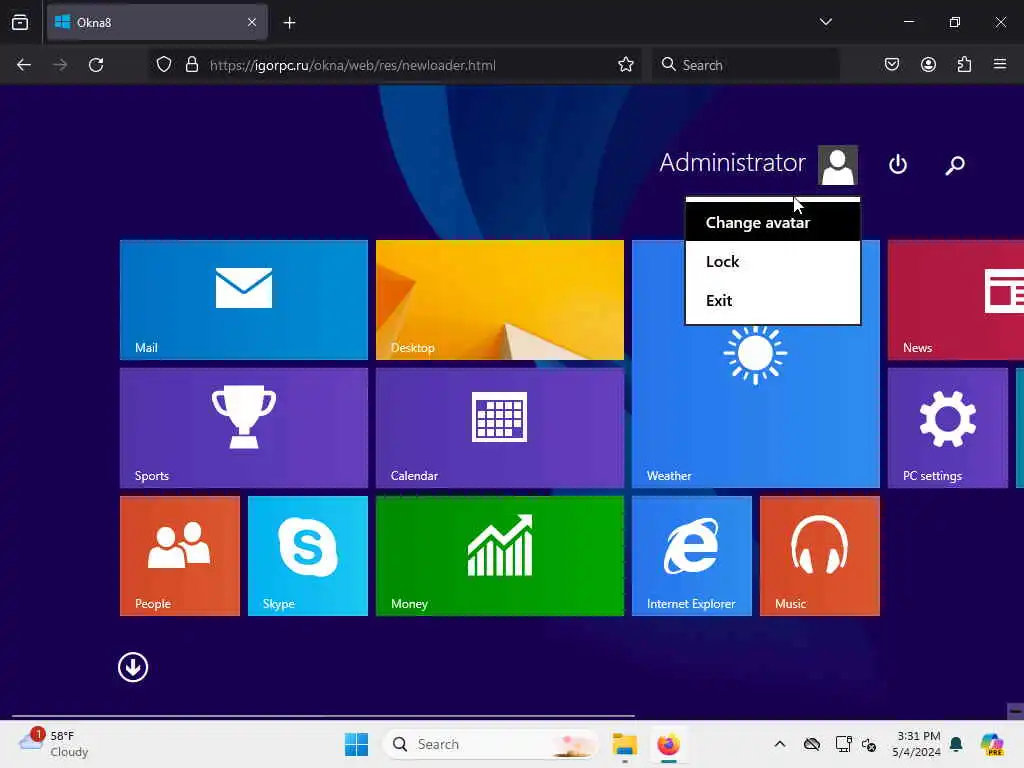The image size is (1024, 768).
Task: Reload the current page
Action: coord(96,65)
